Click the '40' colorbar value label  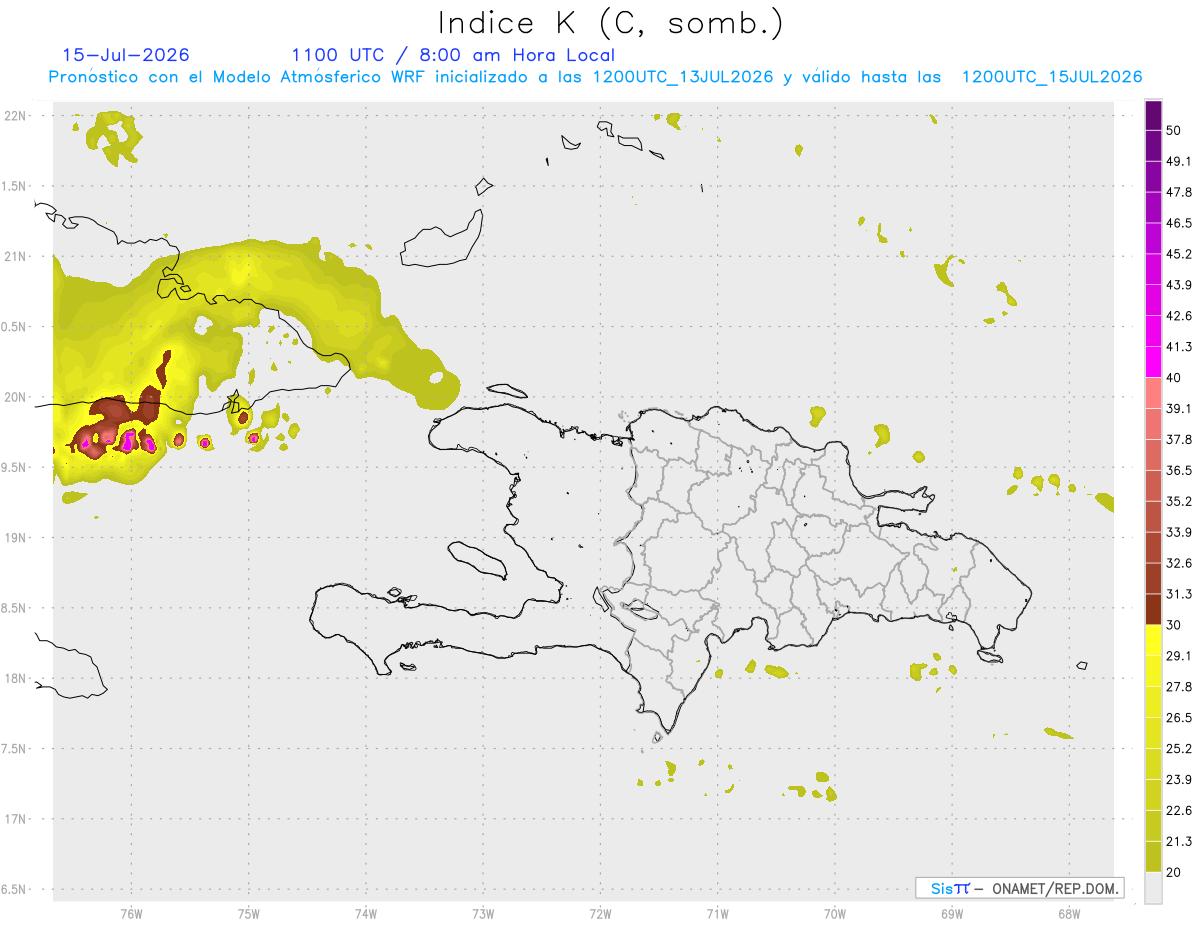click(1174, 378)
